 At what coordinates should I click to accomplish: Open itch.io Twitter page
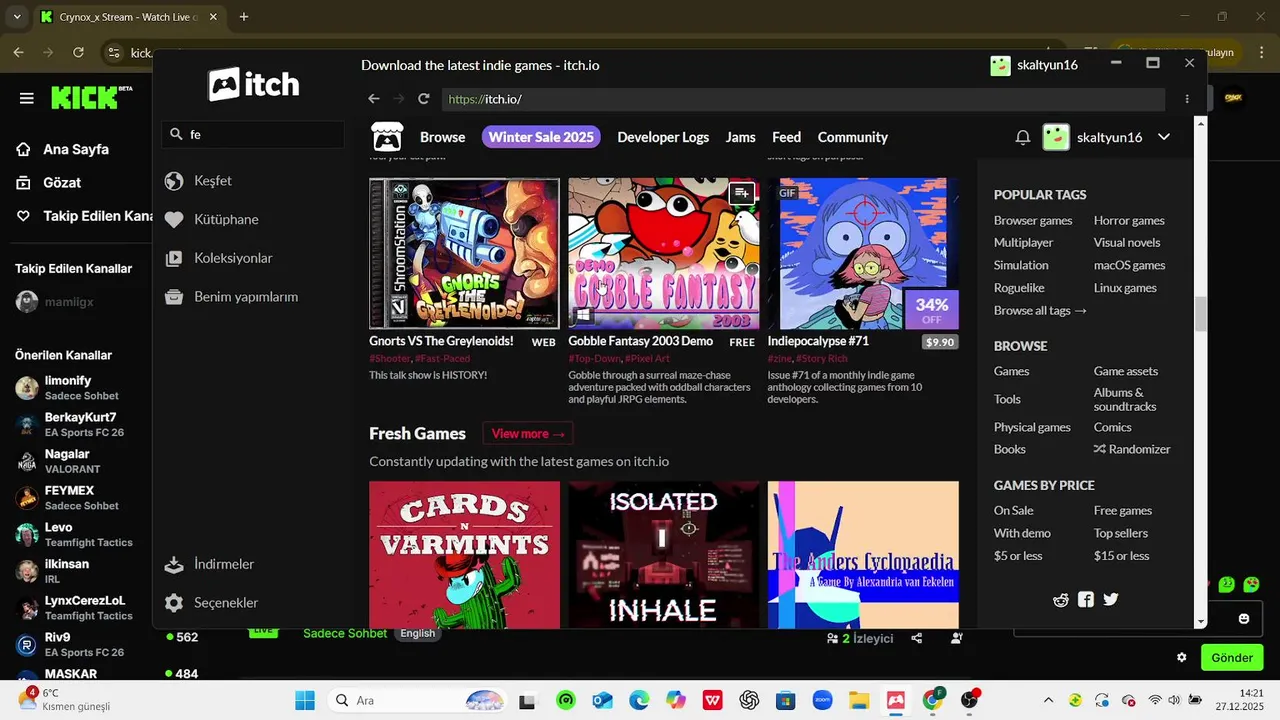tap(1111, 600)
